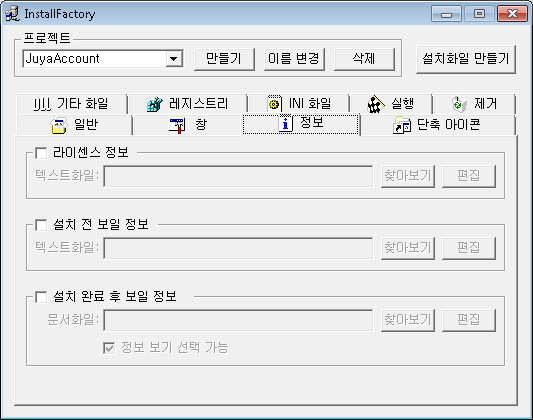Click the 제거 recycle icon

click(x=459, y=104)
